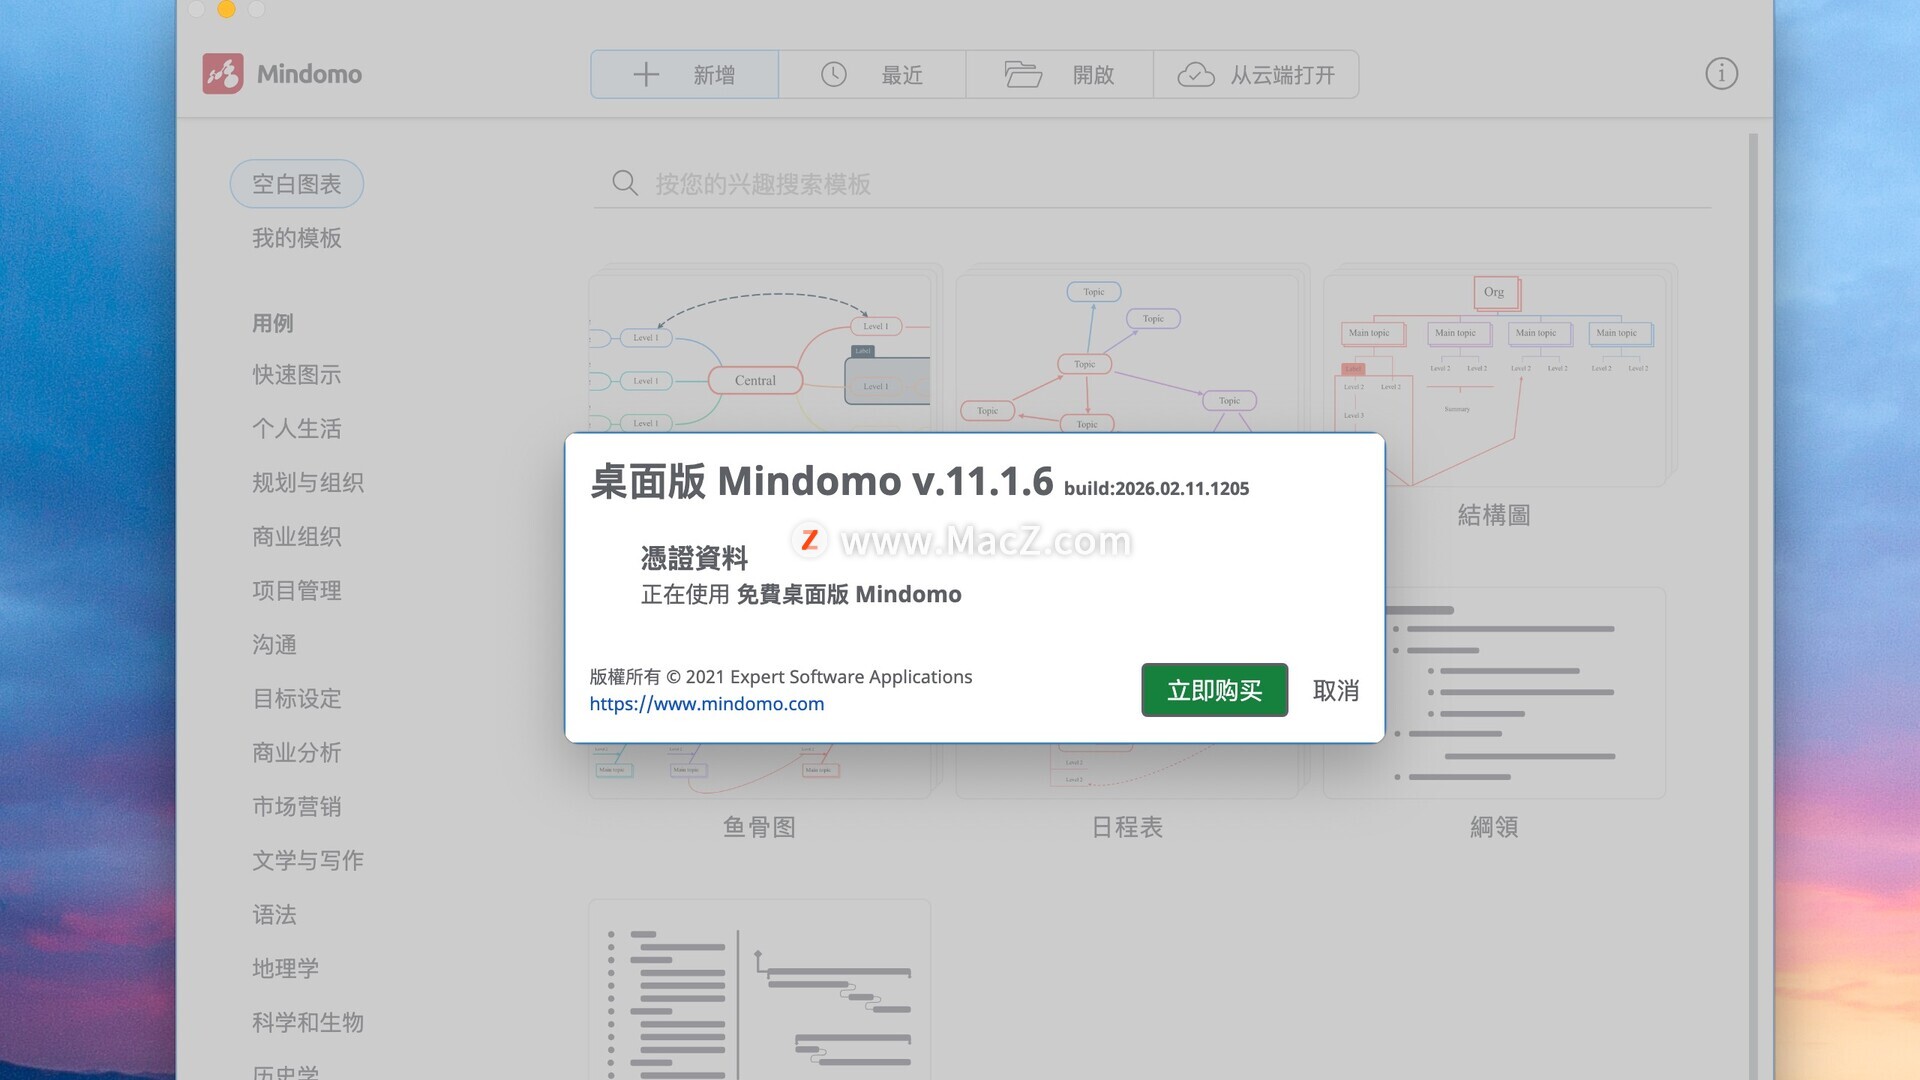Click the Mindomo logo icon

(x=222, y=74)
